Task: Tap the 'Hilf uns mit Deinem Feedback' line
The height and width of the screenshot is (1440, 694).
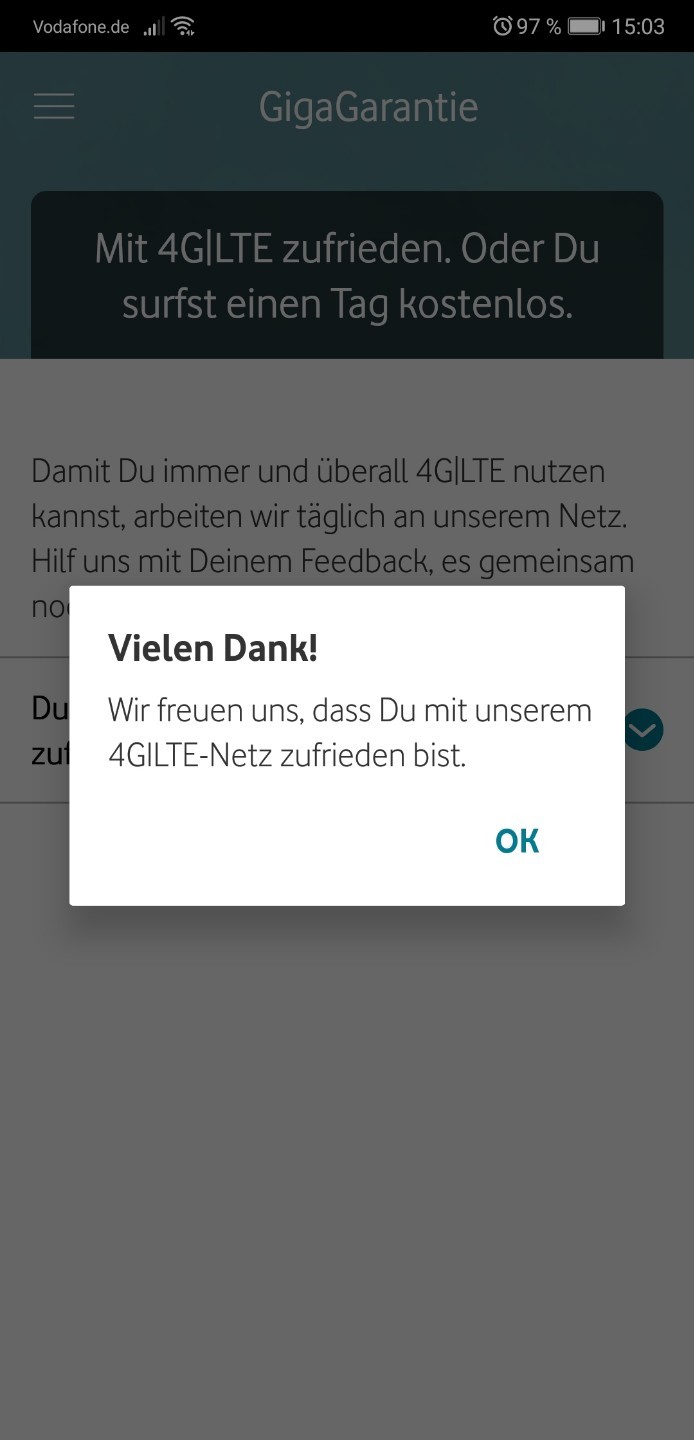Action: tap(333, 561)
